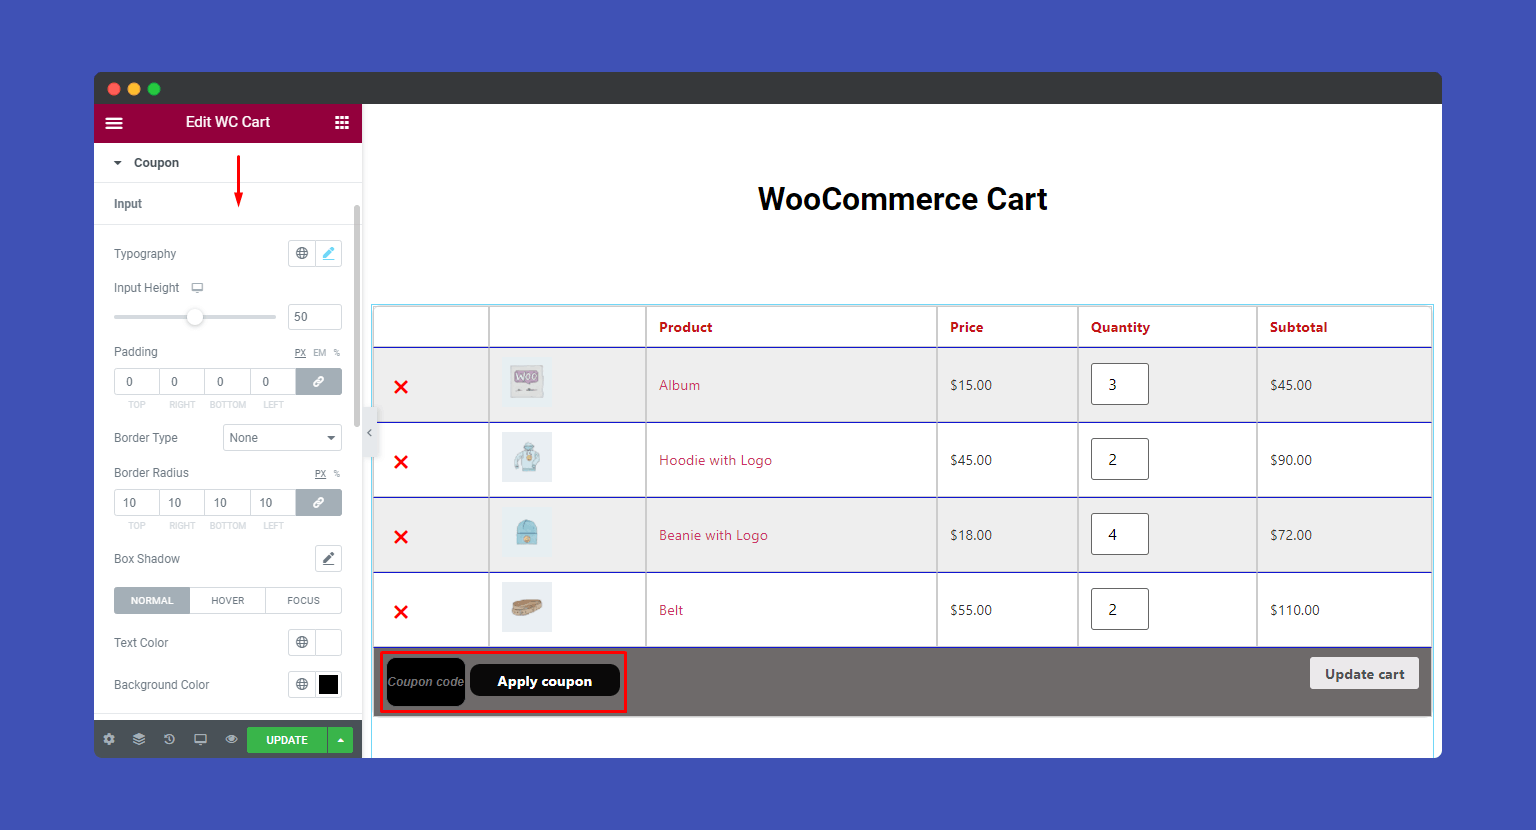1536x830 pixels.
Task: Switch to the Normal state tab
Action: 152,600
